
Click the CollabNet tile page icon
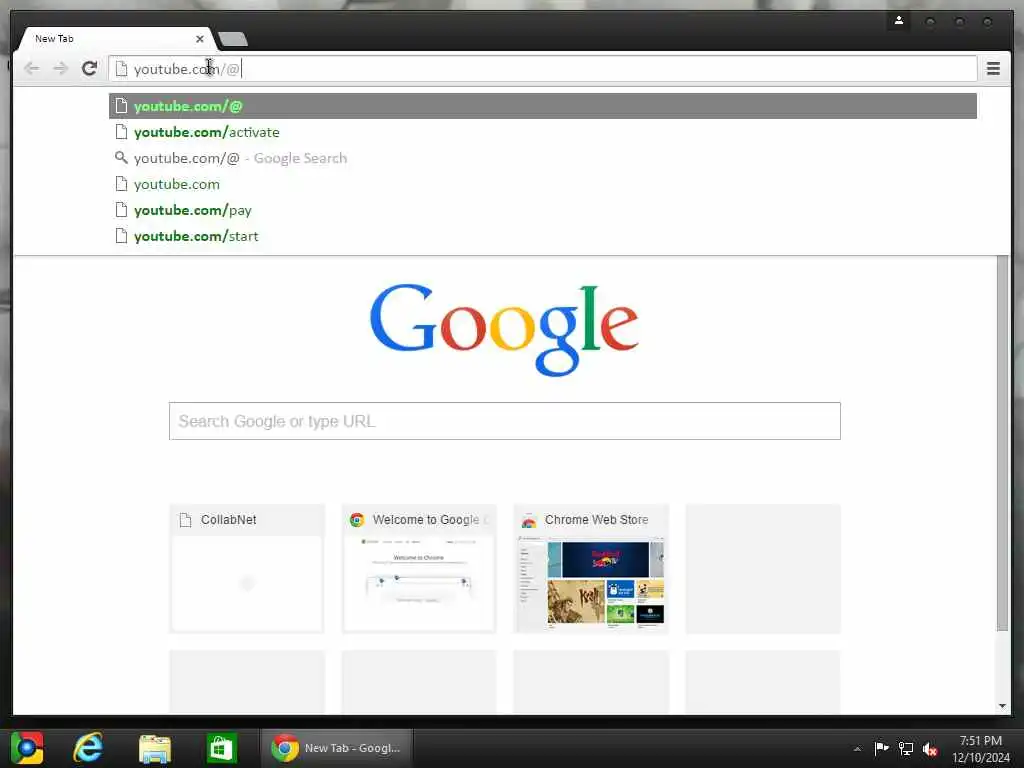coord(185,520)
